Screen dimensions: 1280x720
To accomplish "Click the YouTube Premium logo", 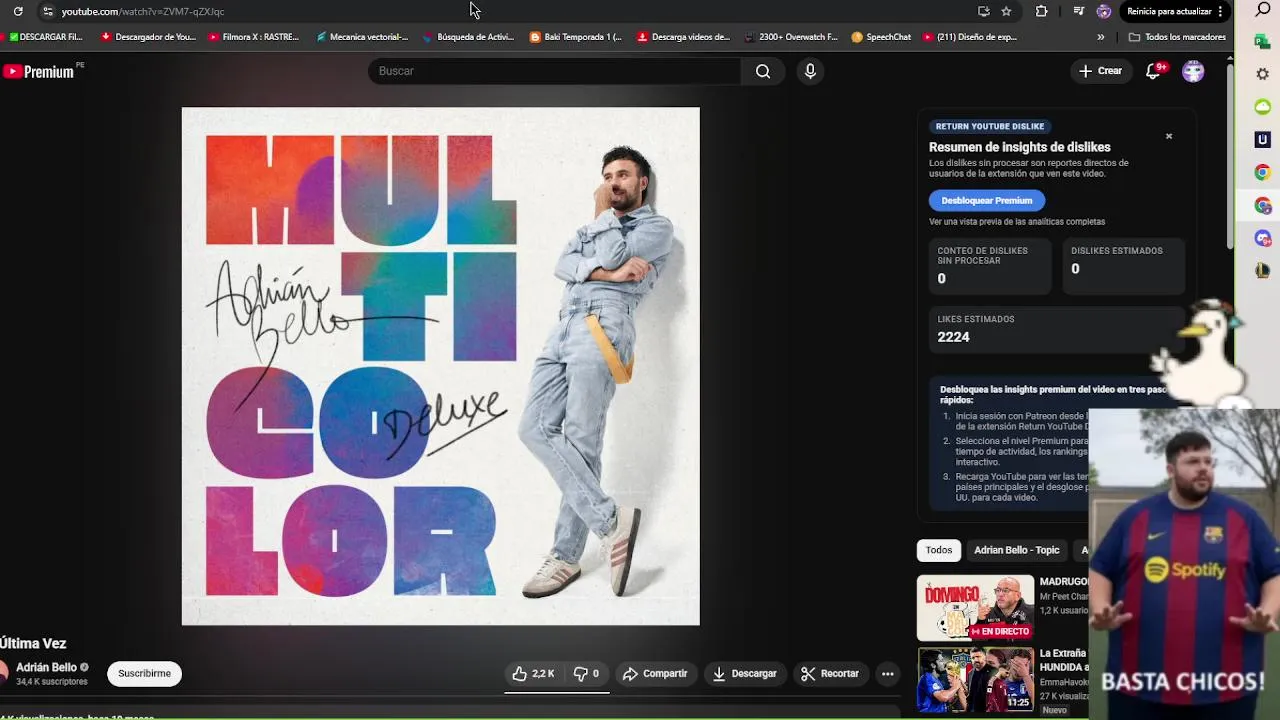I will (x=38, y=71).
